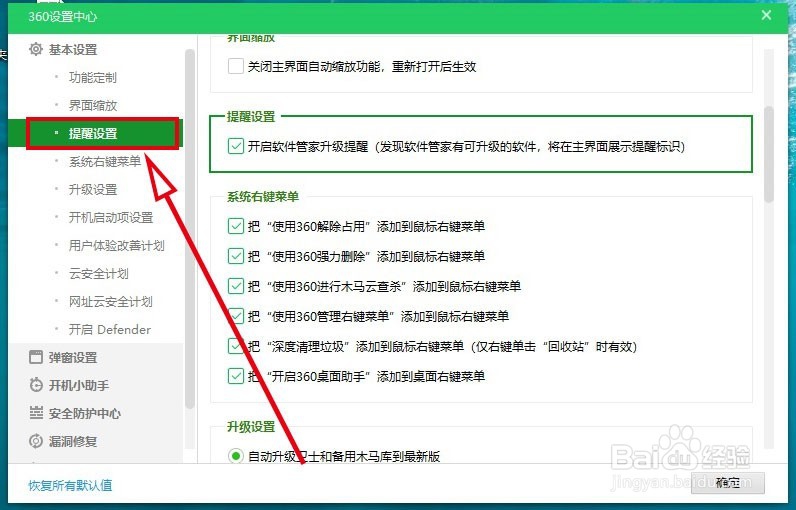This screenshot has width=796, height=510.
Task: Select 开机启动项设置 in sidebar
Action: click(x=111, y=217)
